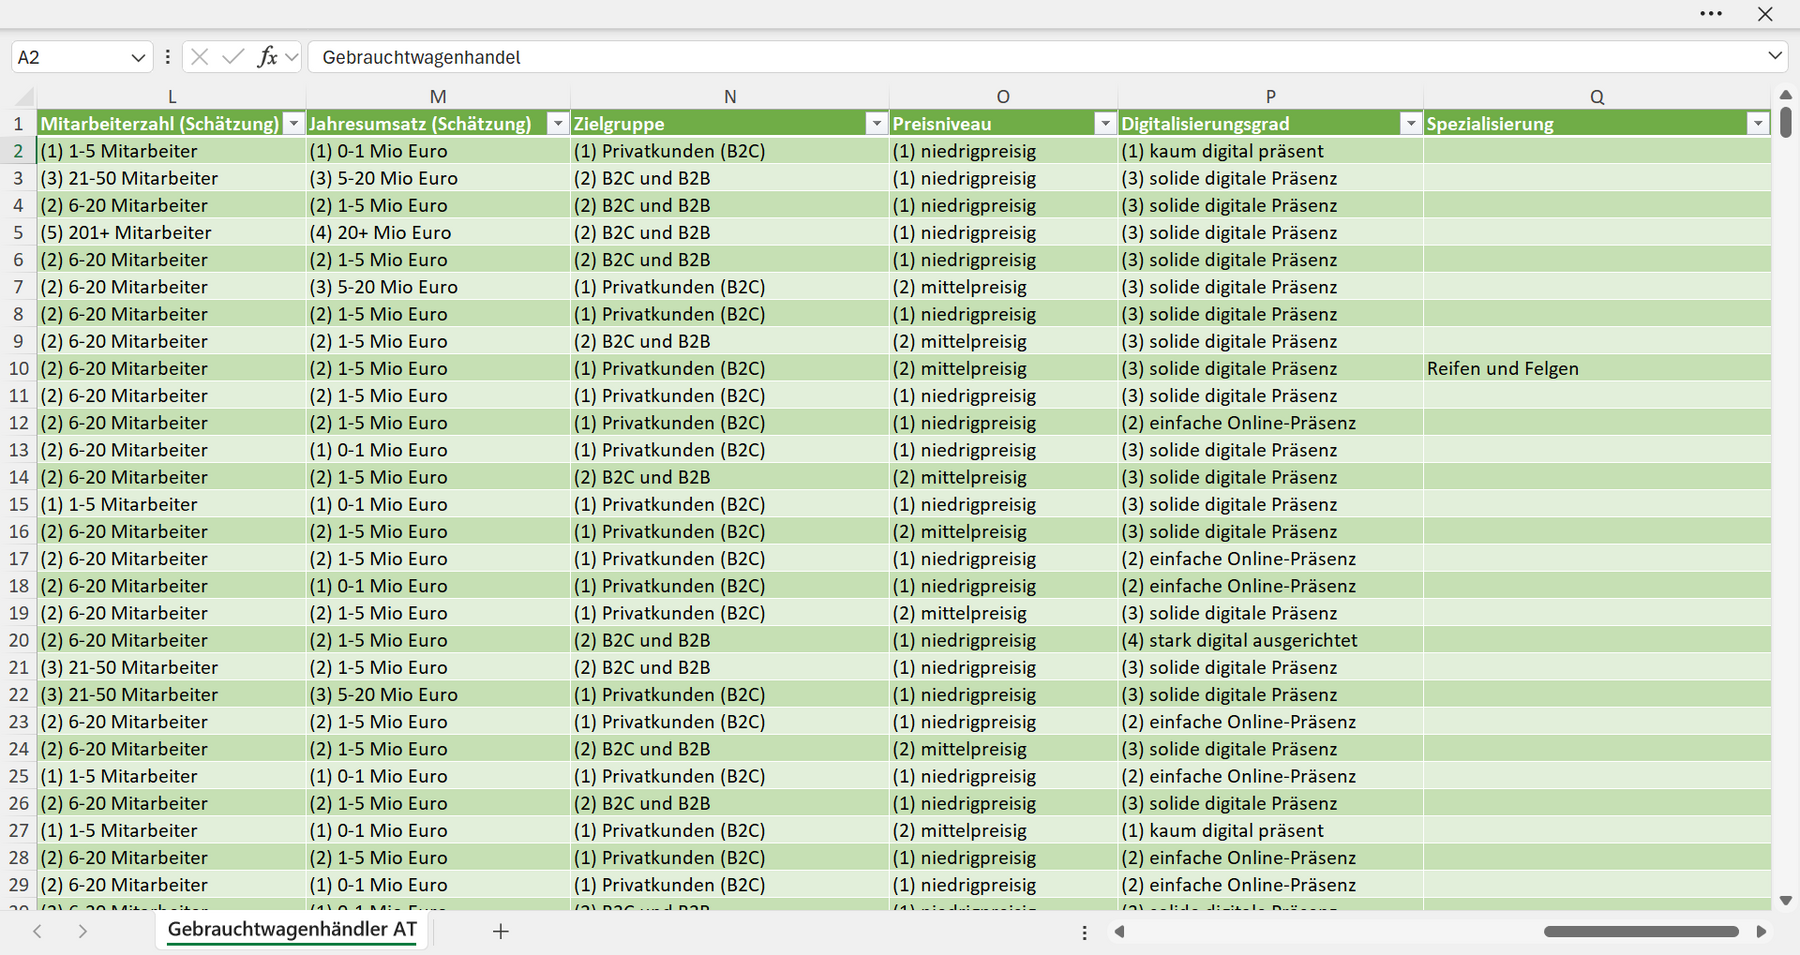
Task: Select column P header
Action: click(1270, 97)
